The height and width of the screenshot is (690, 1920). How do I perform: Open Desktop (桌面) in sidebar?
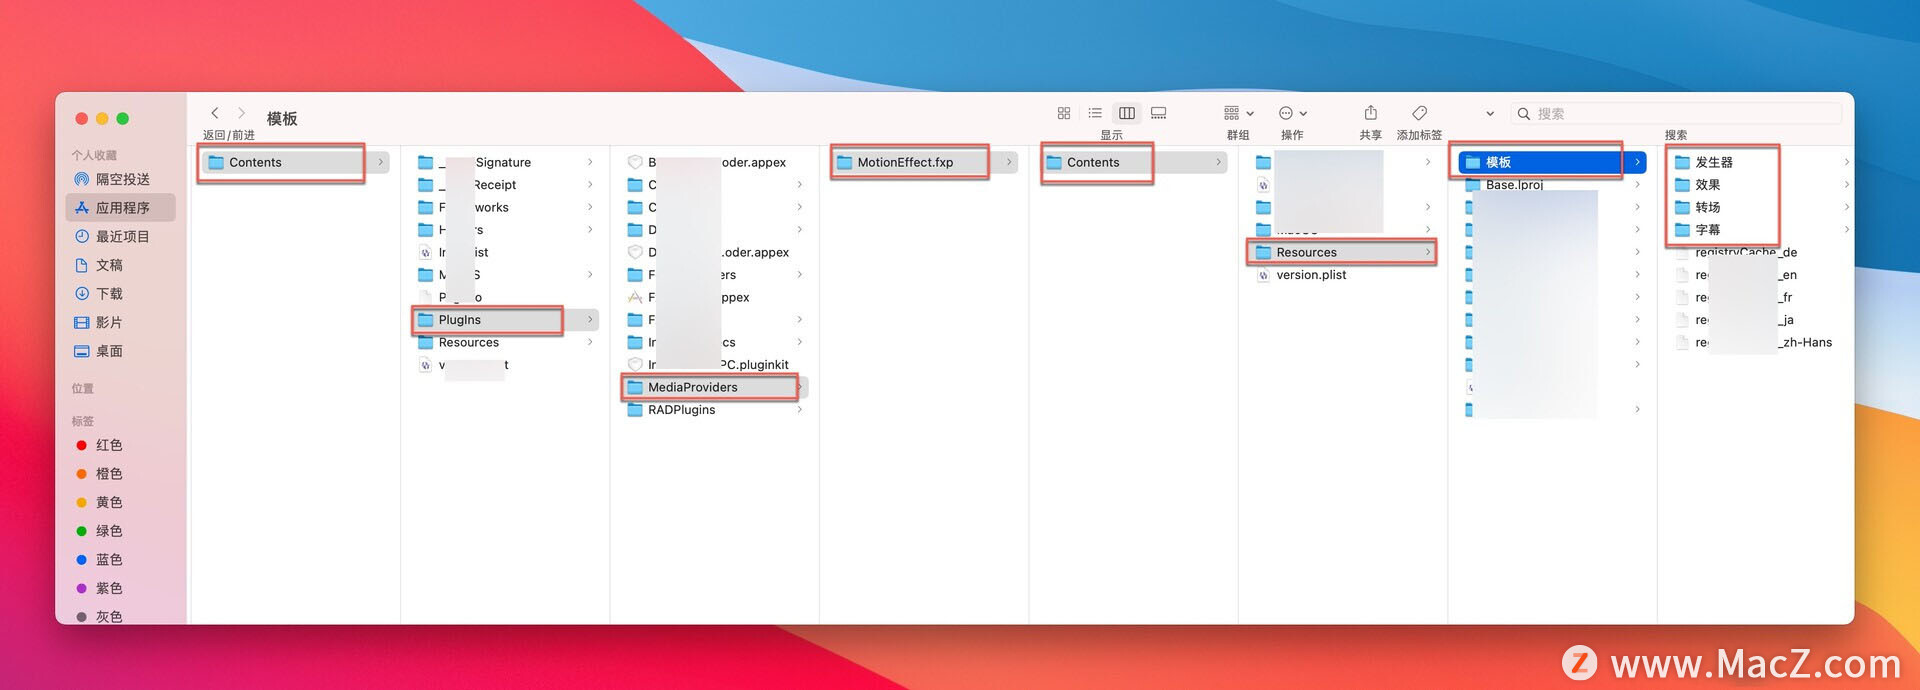[x=122, y=351]
